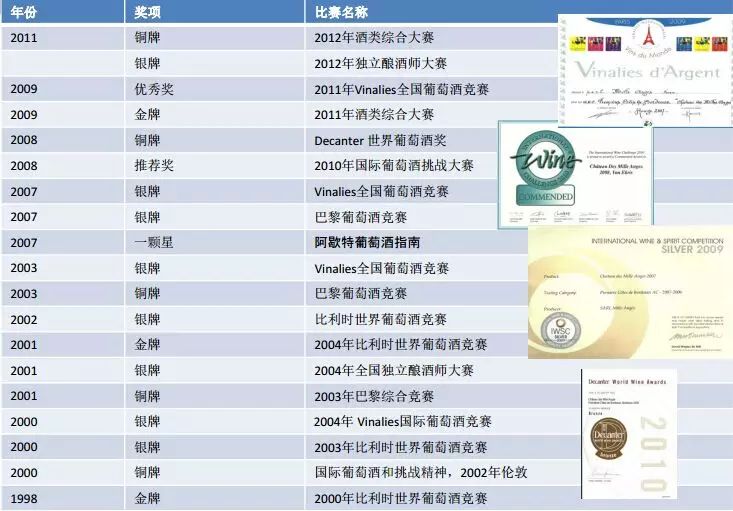The image size is (733, 511).
Task: Open the Decanter World Wine Awards 2010 certificate
Action: coord(629,434)
